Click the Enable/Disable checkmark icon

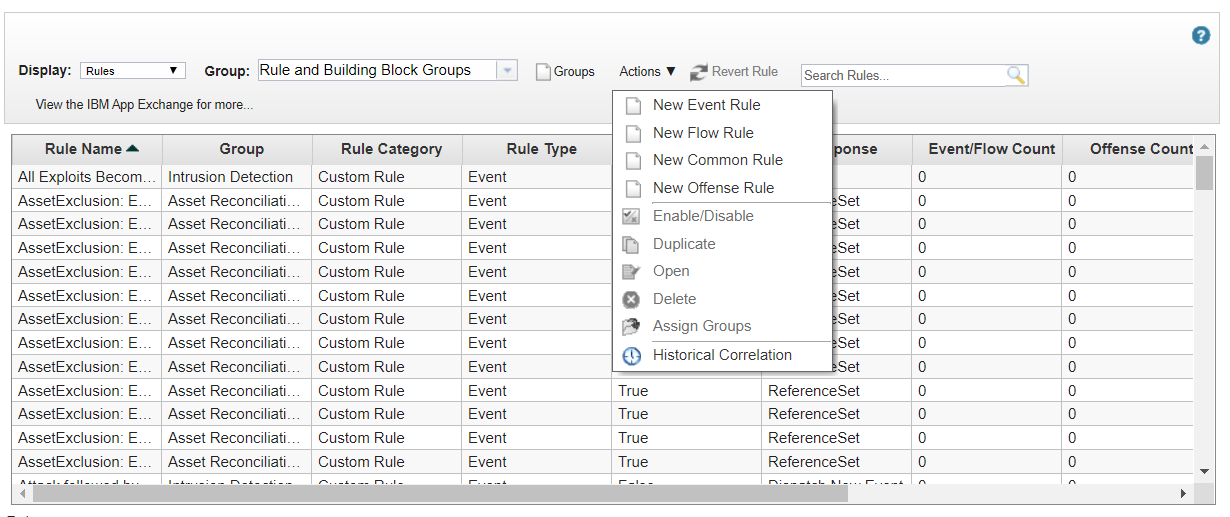[x=631, y=216]
